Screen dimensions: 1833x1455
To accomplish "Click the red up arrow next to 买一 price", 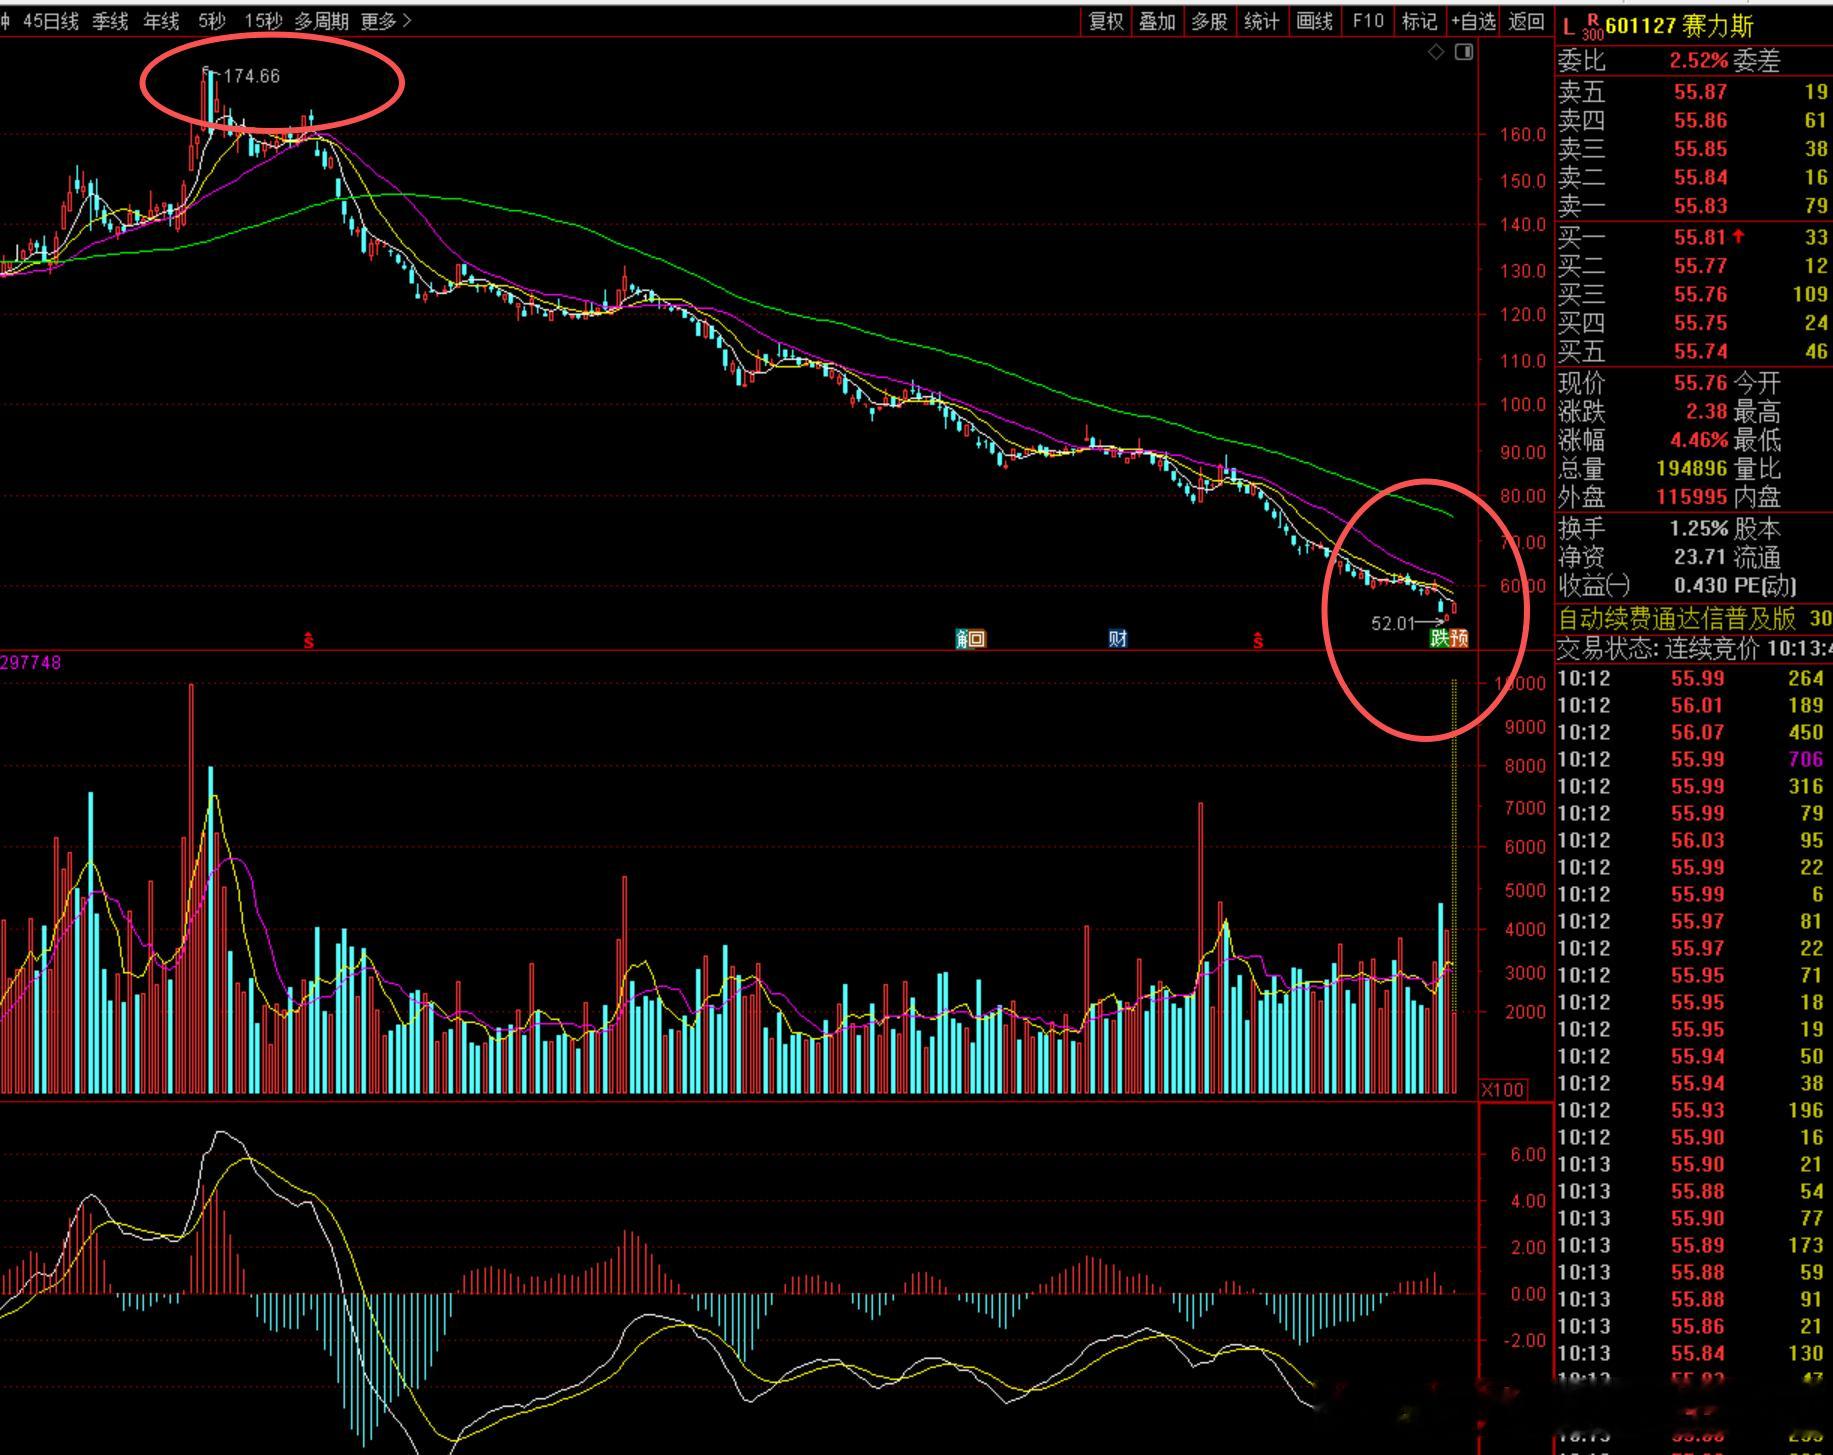I will tap(1738, 236).
